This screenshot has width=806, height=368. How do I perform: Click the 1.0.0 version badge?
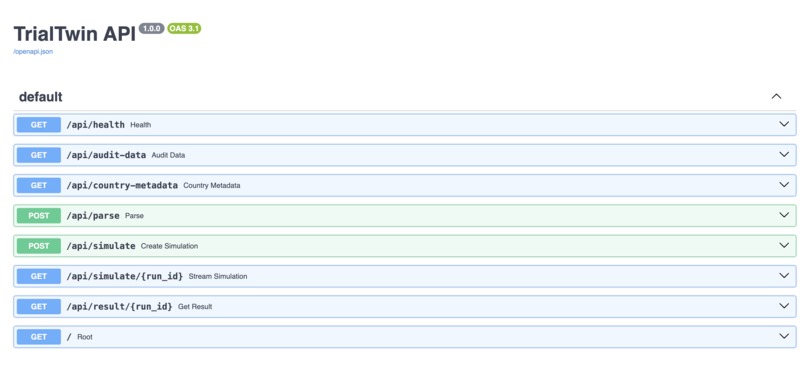(x=152, y=29)
